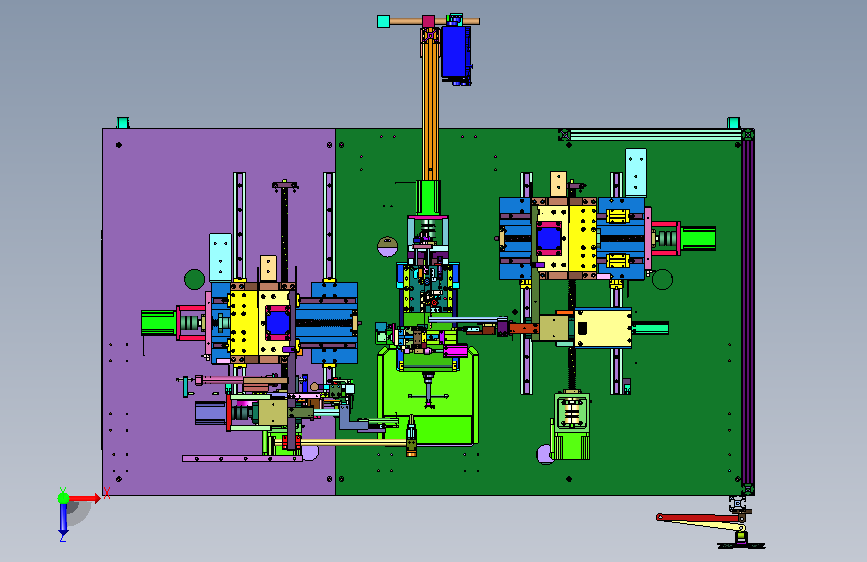
Task: Pick the cyan plate on the purple base
Action: coord(220,257)
